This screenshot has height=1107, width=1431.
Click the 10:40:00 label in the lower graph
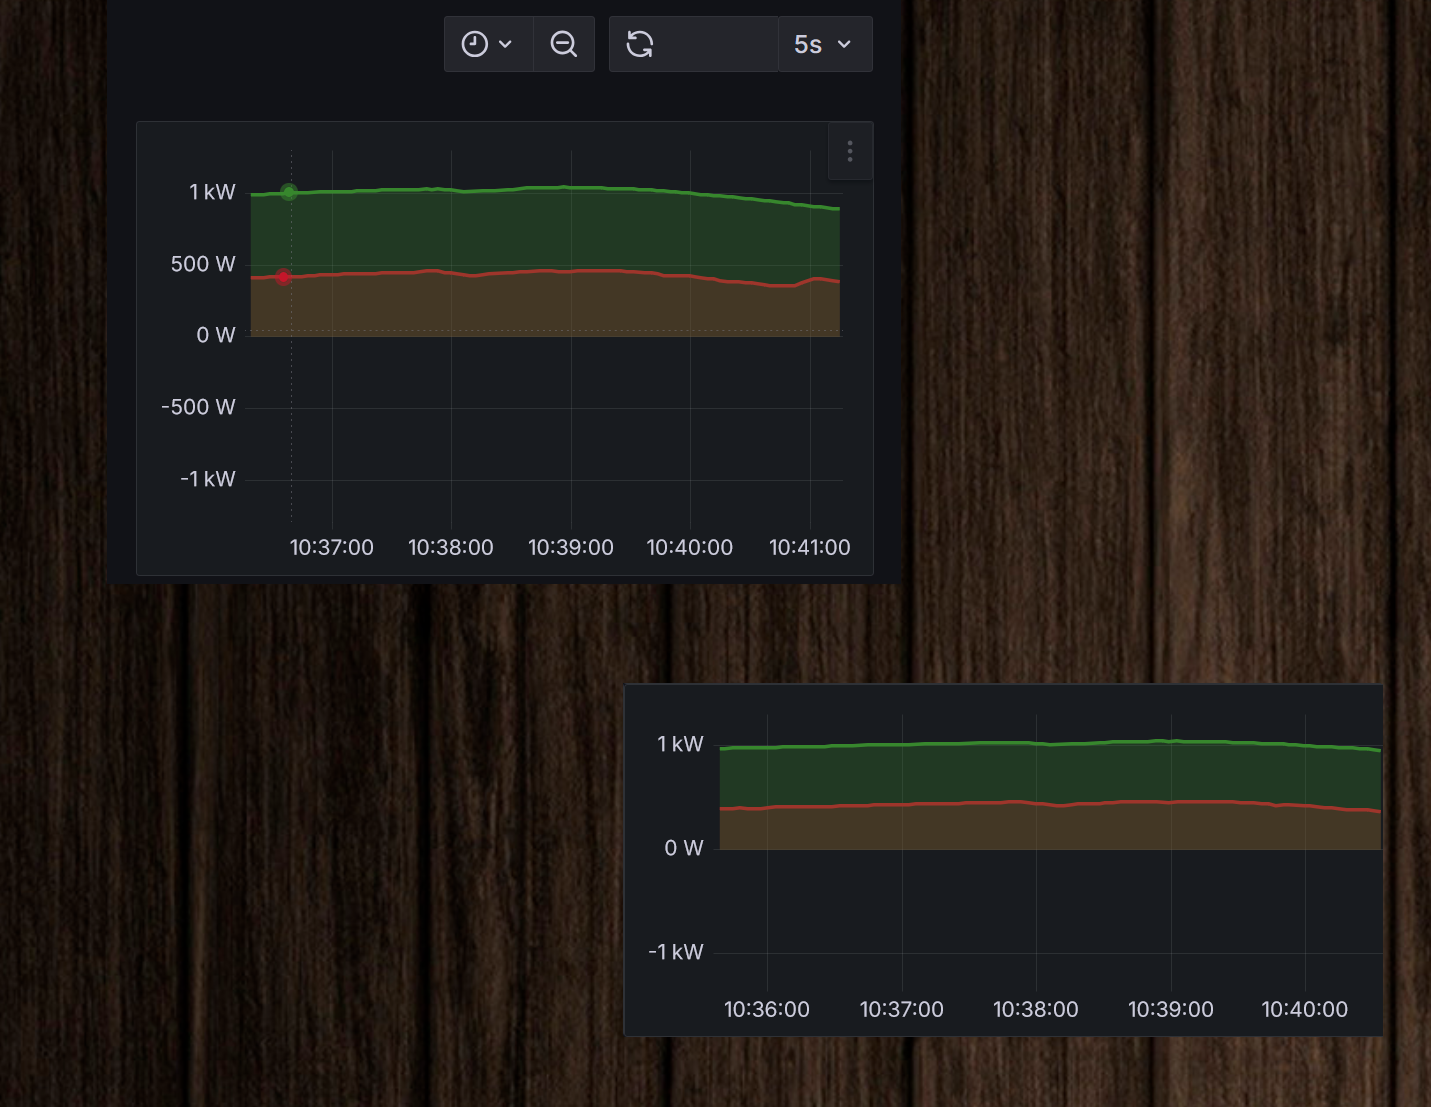(1305, 1009)
